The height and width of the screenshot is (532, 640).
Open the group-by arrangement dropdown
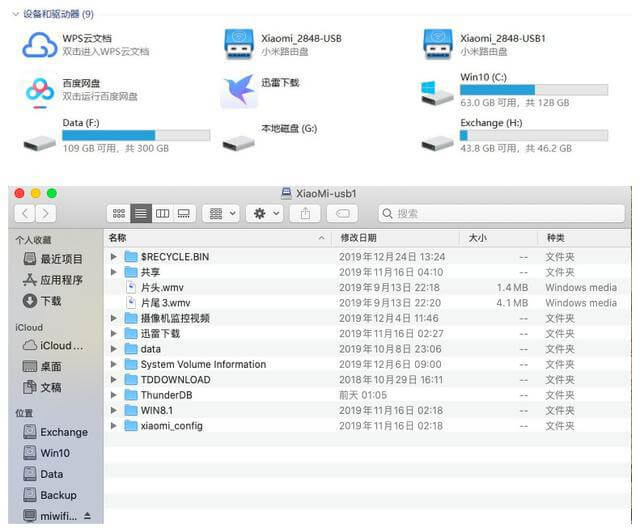(x=220, y=214)
